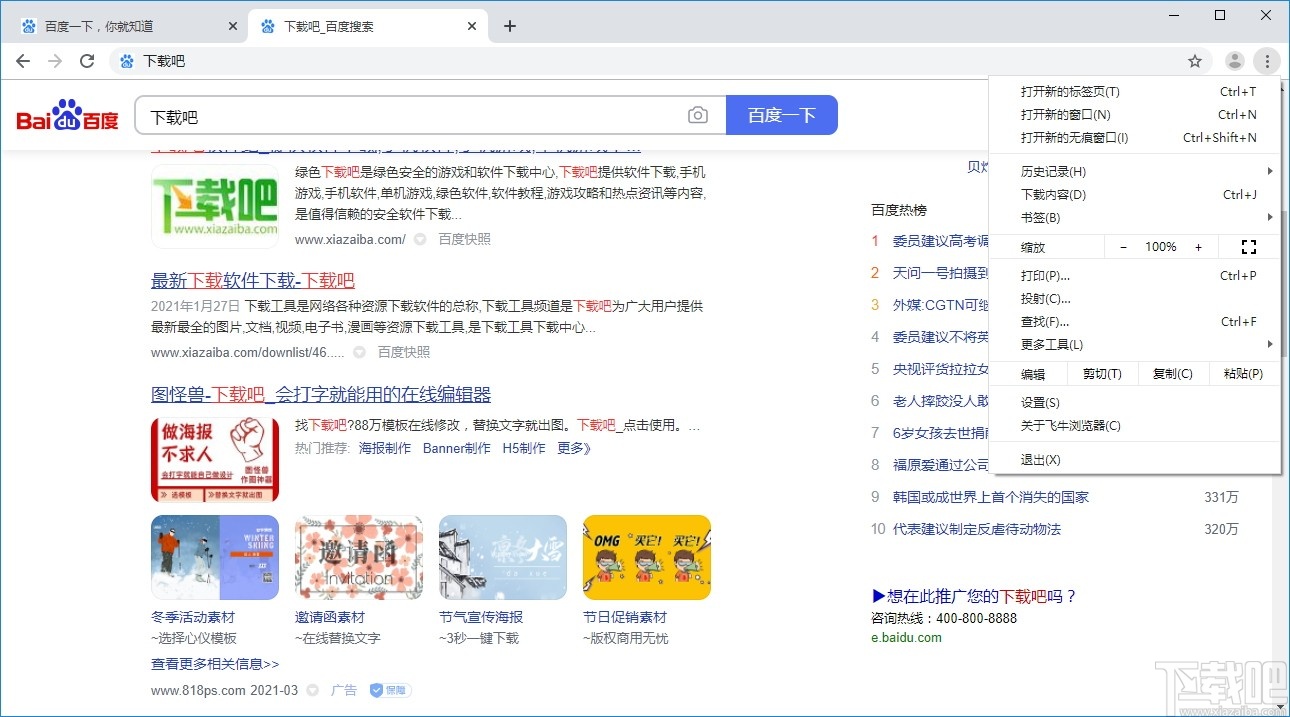Click the Baidu paw logo
This screenshot has width=1290, height=717.
point(66,114)
